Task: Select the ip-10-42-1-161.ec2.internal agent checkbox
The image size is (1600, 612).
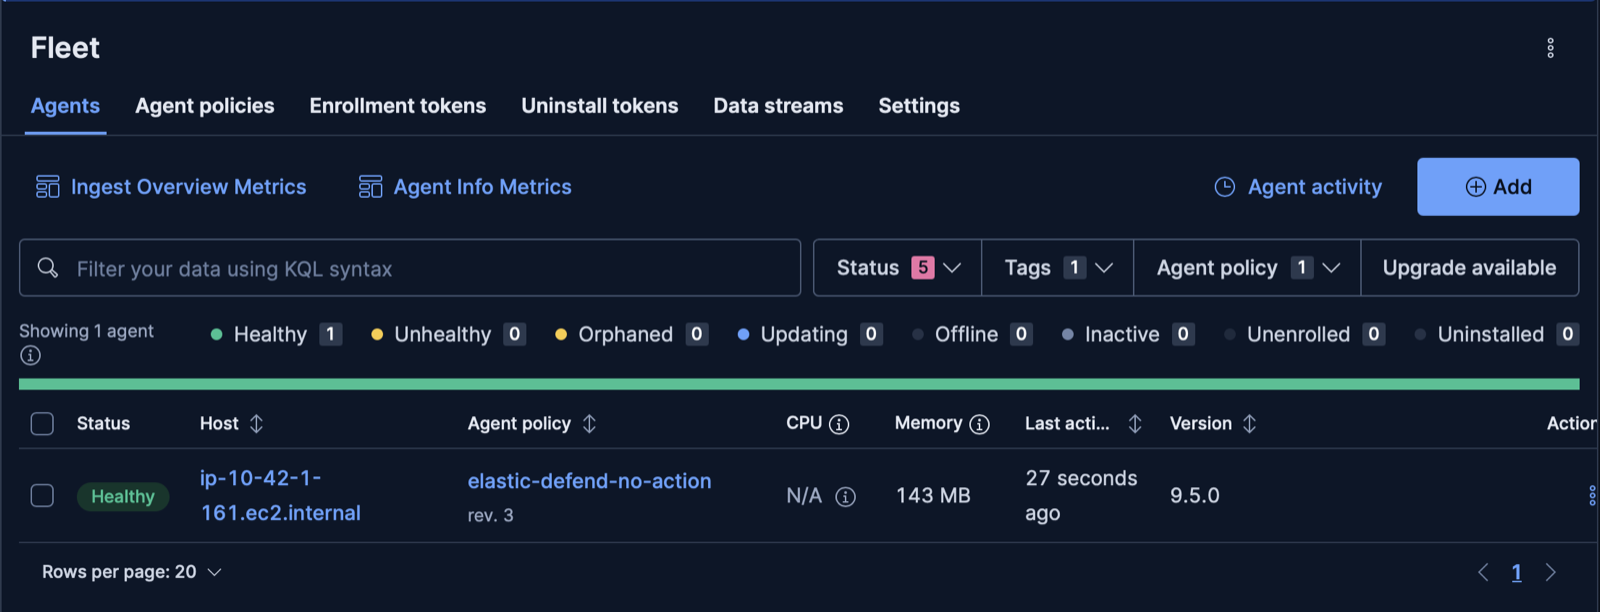Action: coord(42,496)
